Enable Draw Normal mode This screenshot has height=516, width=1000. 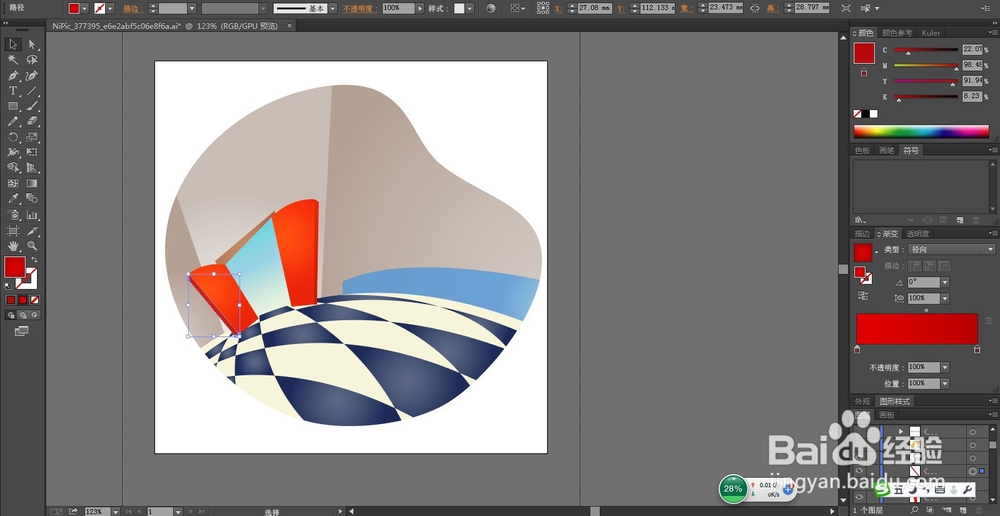[x=11, y=315]
